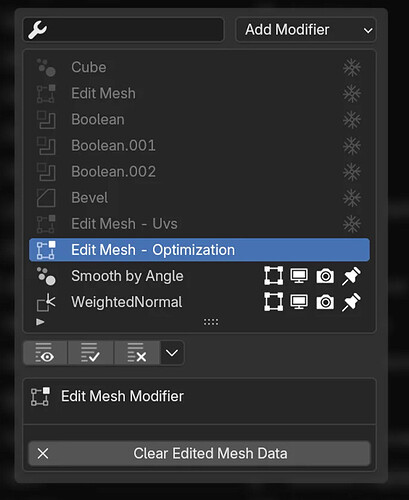Open the Add Modifier dropdown
Screen dimensions: 409x500
coord(306,30)
